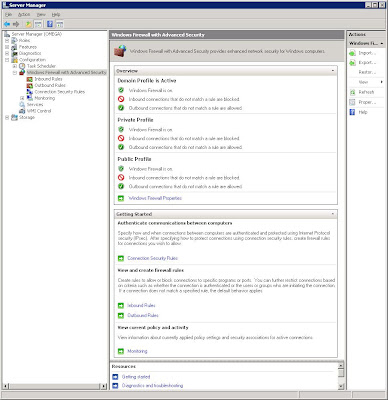
Task: Select the Task Scheduler clock icon
Action: click(x=22, y=66)
